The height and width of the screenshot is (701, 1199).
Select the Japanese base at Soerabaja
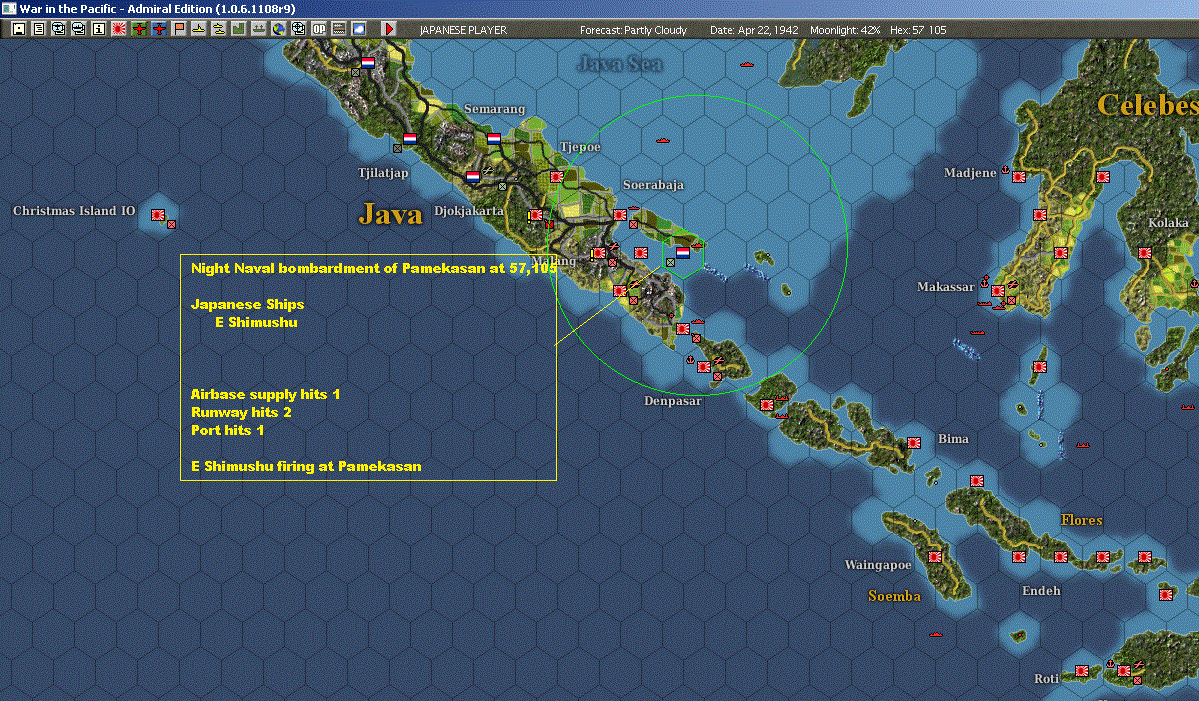click(619, 216)
